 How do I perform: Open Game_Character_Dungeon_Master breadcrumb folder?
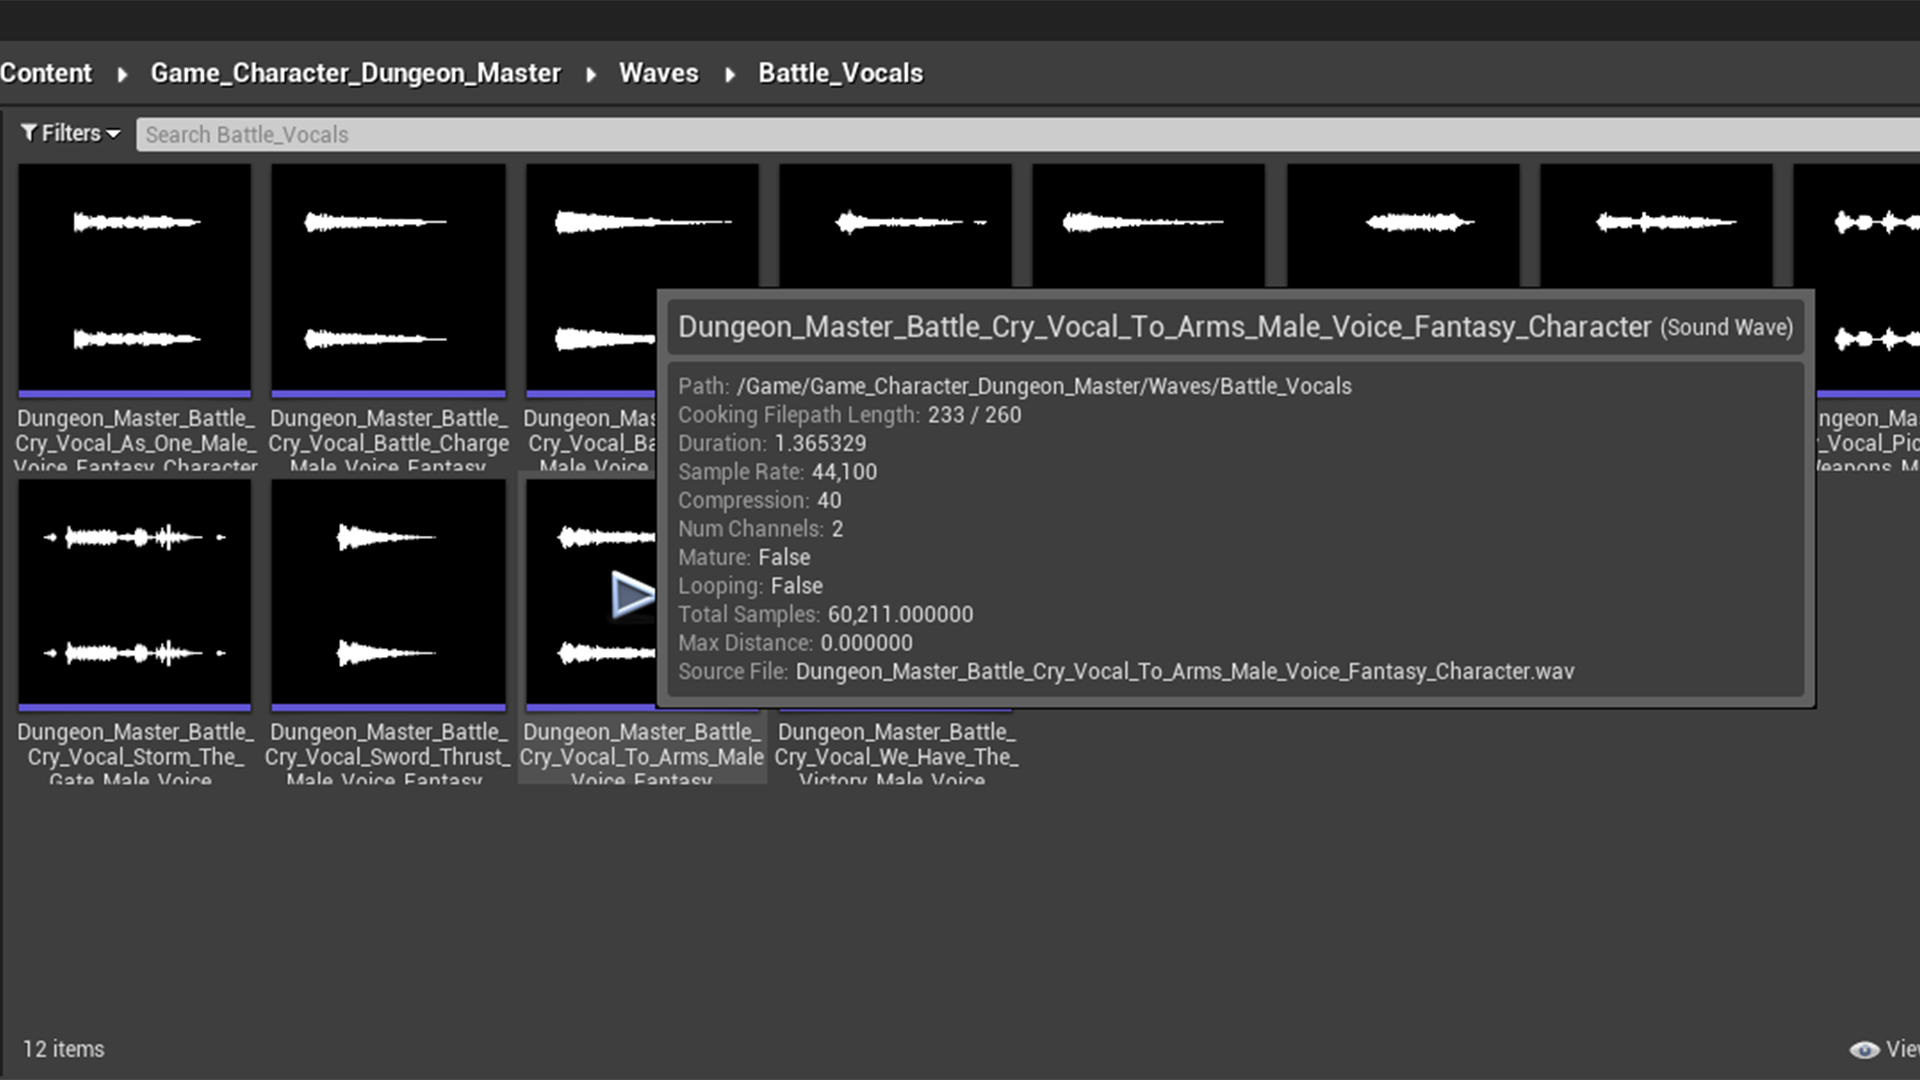[x=355, y=73]
